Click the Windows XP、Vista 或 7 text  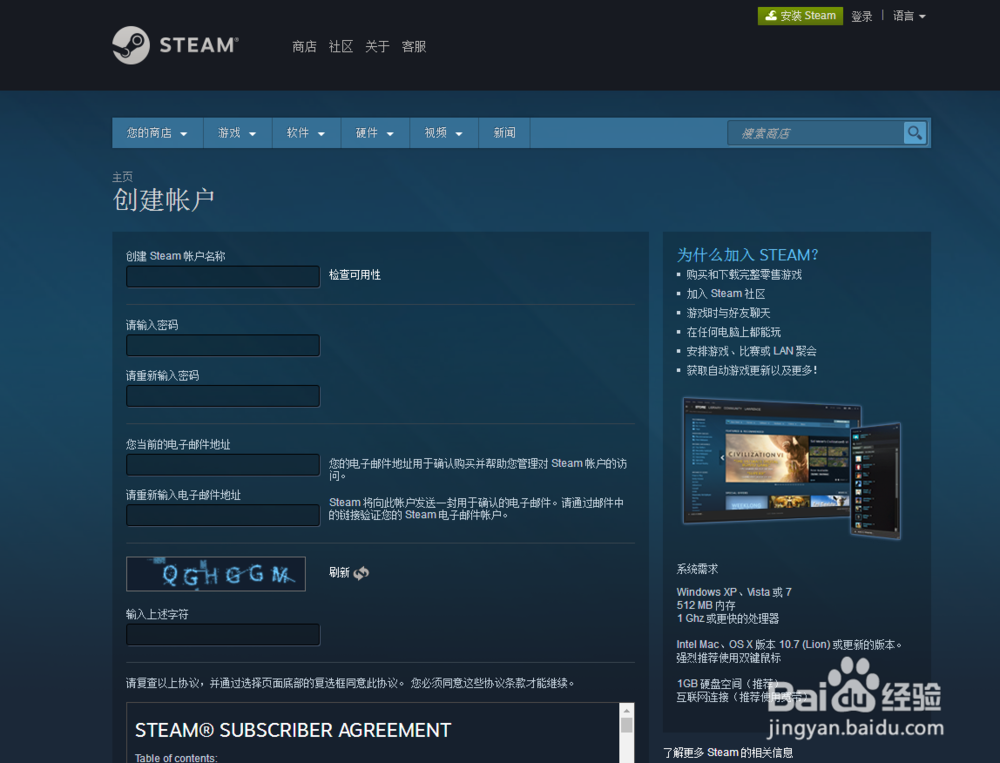[x=734, y=592]
